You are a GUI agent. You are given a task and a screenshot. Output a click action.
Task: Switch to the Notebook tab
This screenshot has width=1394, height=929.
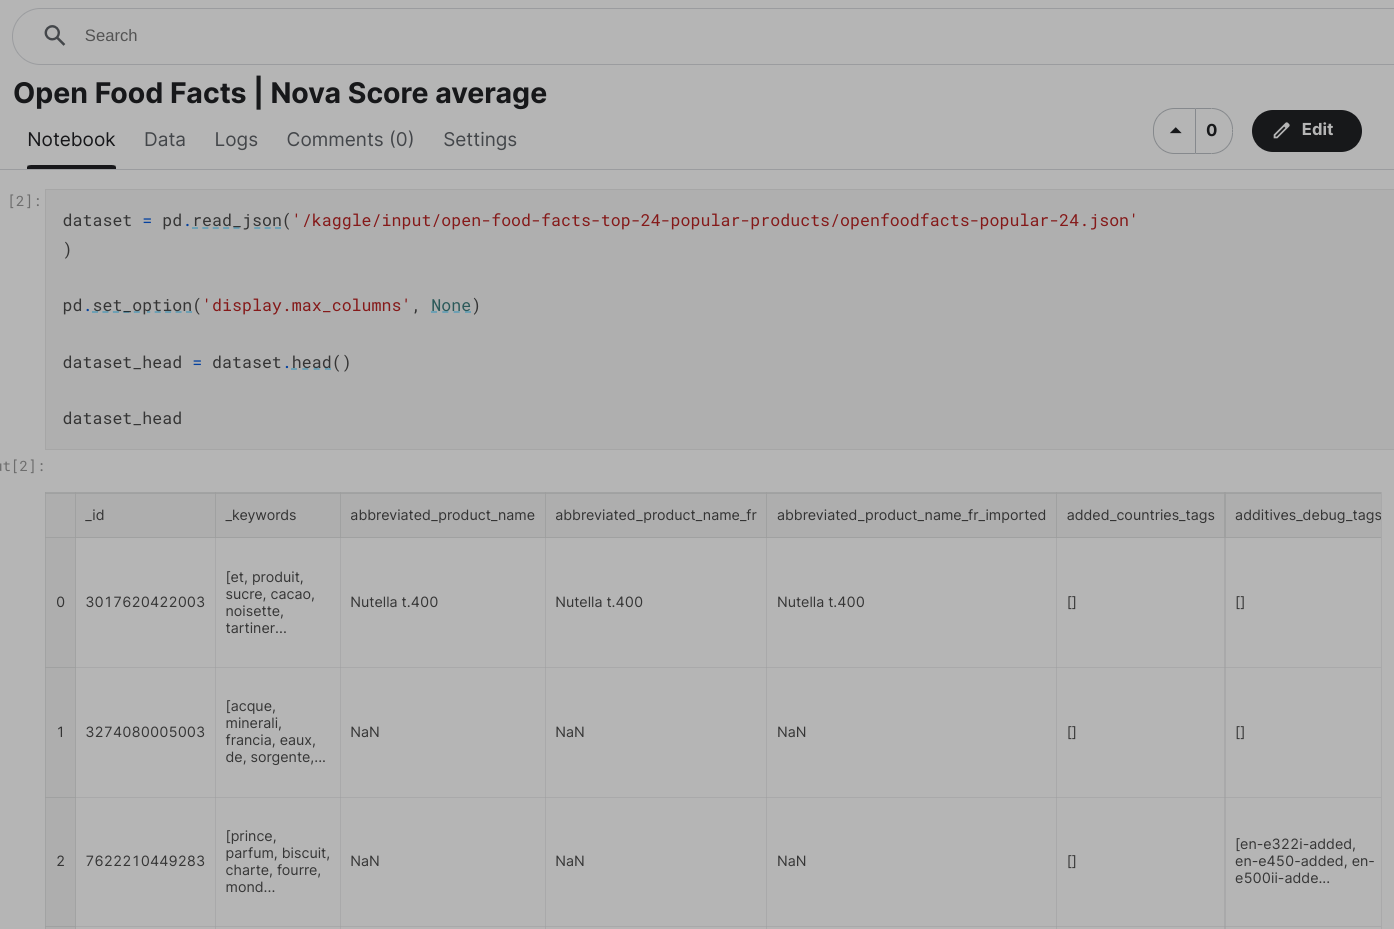71,140
